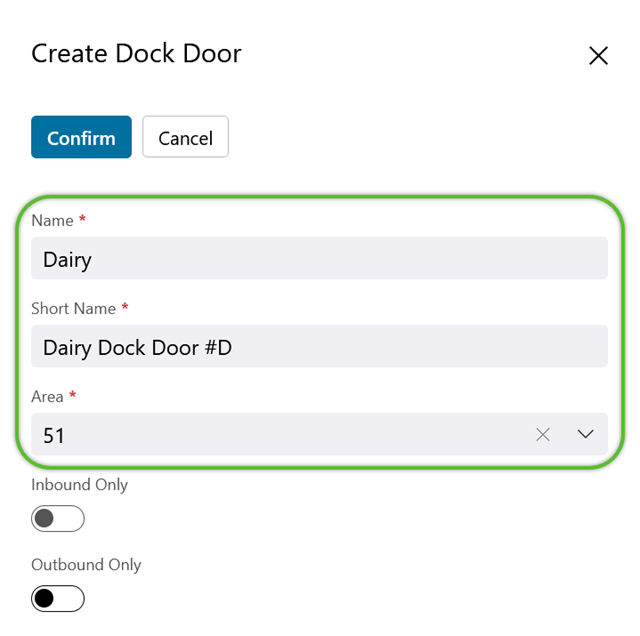Clear the Area selection with X icon
Viewport: 640px width, 636px height.
coord(542,434)
